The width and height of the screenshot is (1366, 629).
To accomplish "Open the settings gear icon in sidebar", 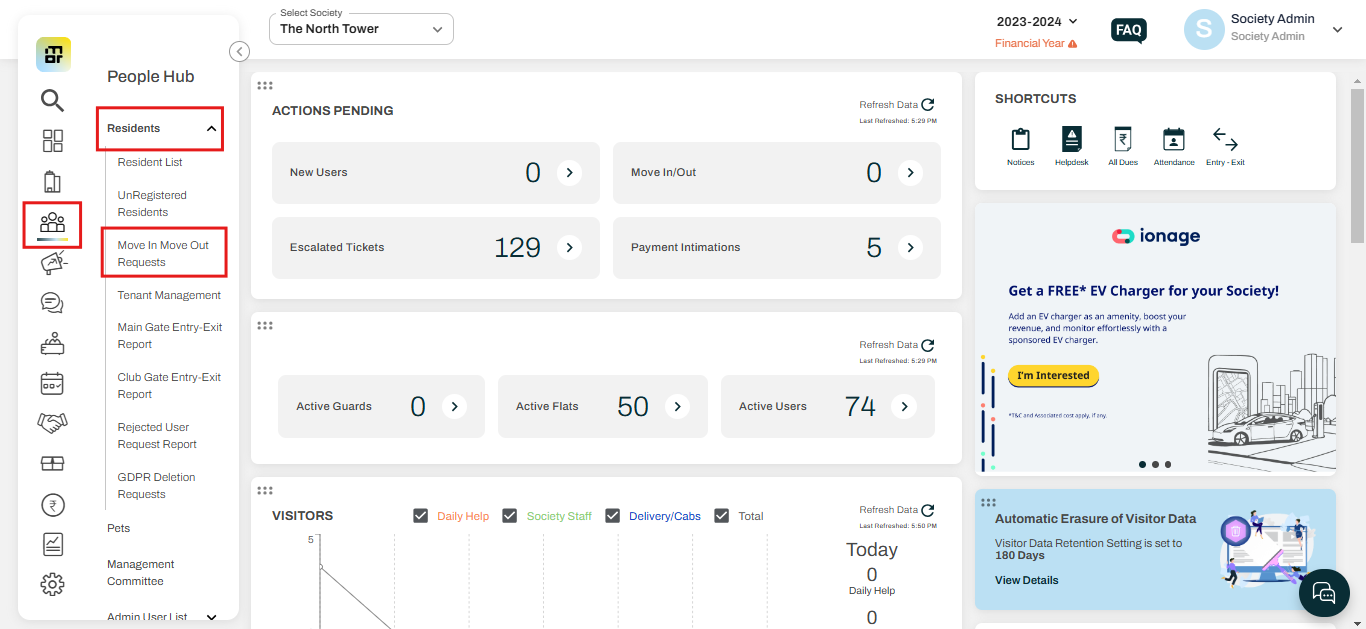I will (52, 584).
